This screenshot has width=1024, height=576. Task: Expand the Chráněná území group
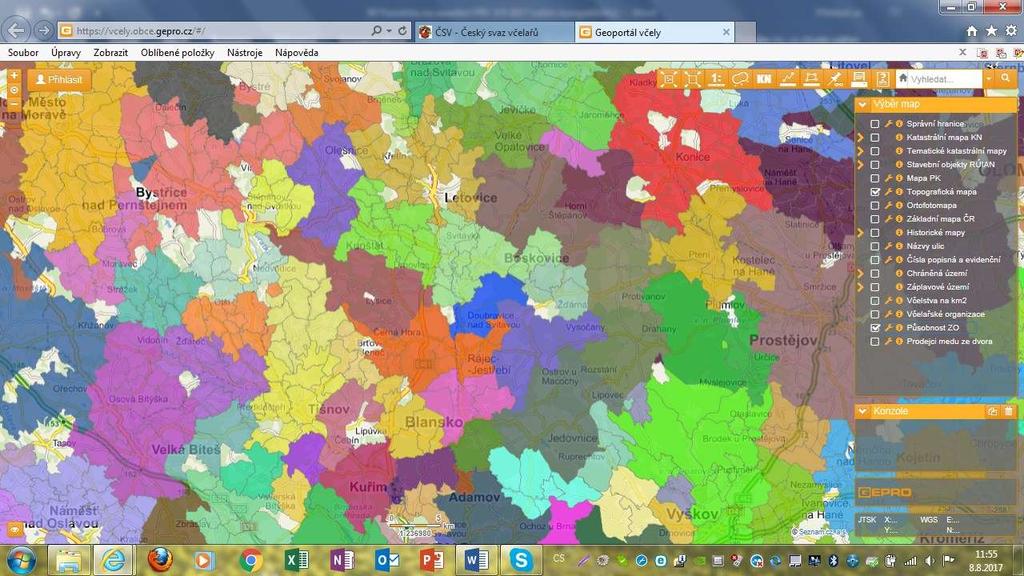click(x=861, y=274)
